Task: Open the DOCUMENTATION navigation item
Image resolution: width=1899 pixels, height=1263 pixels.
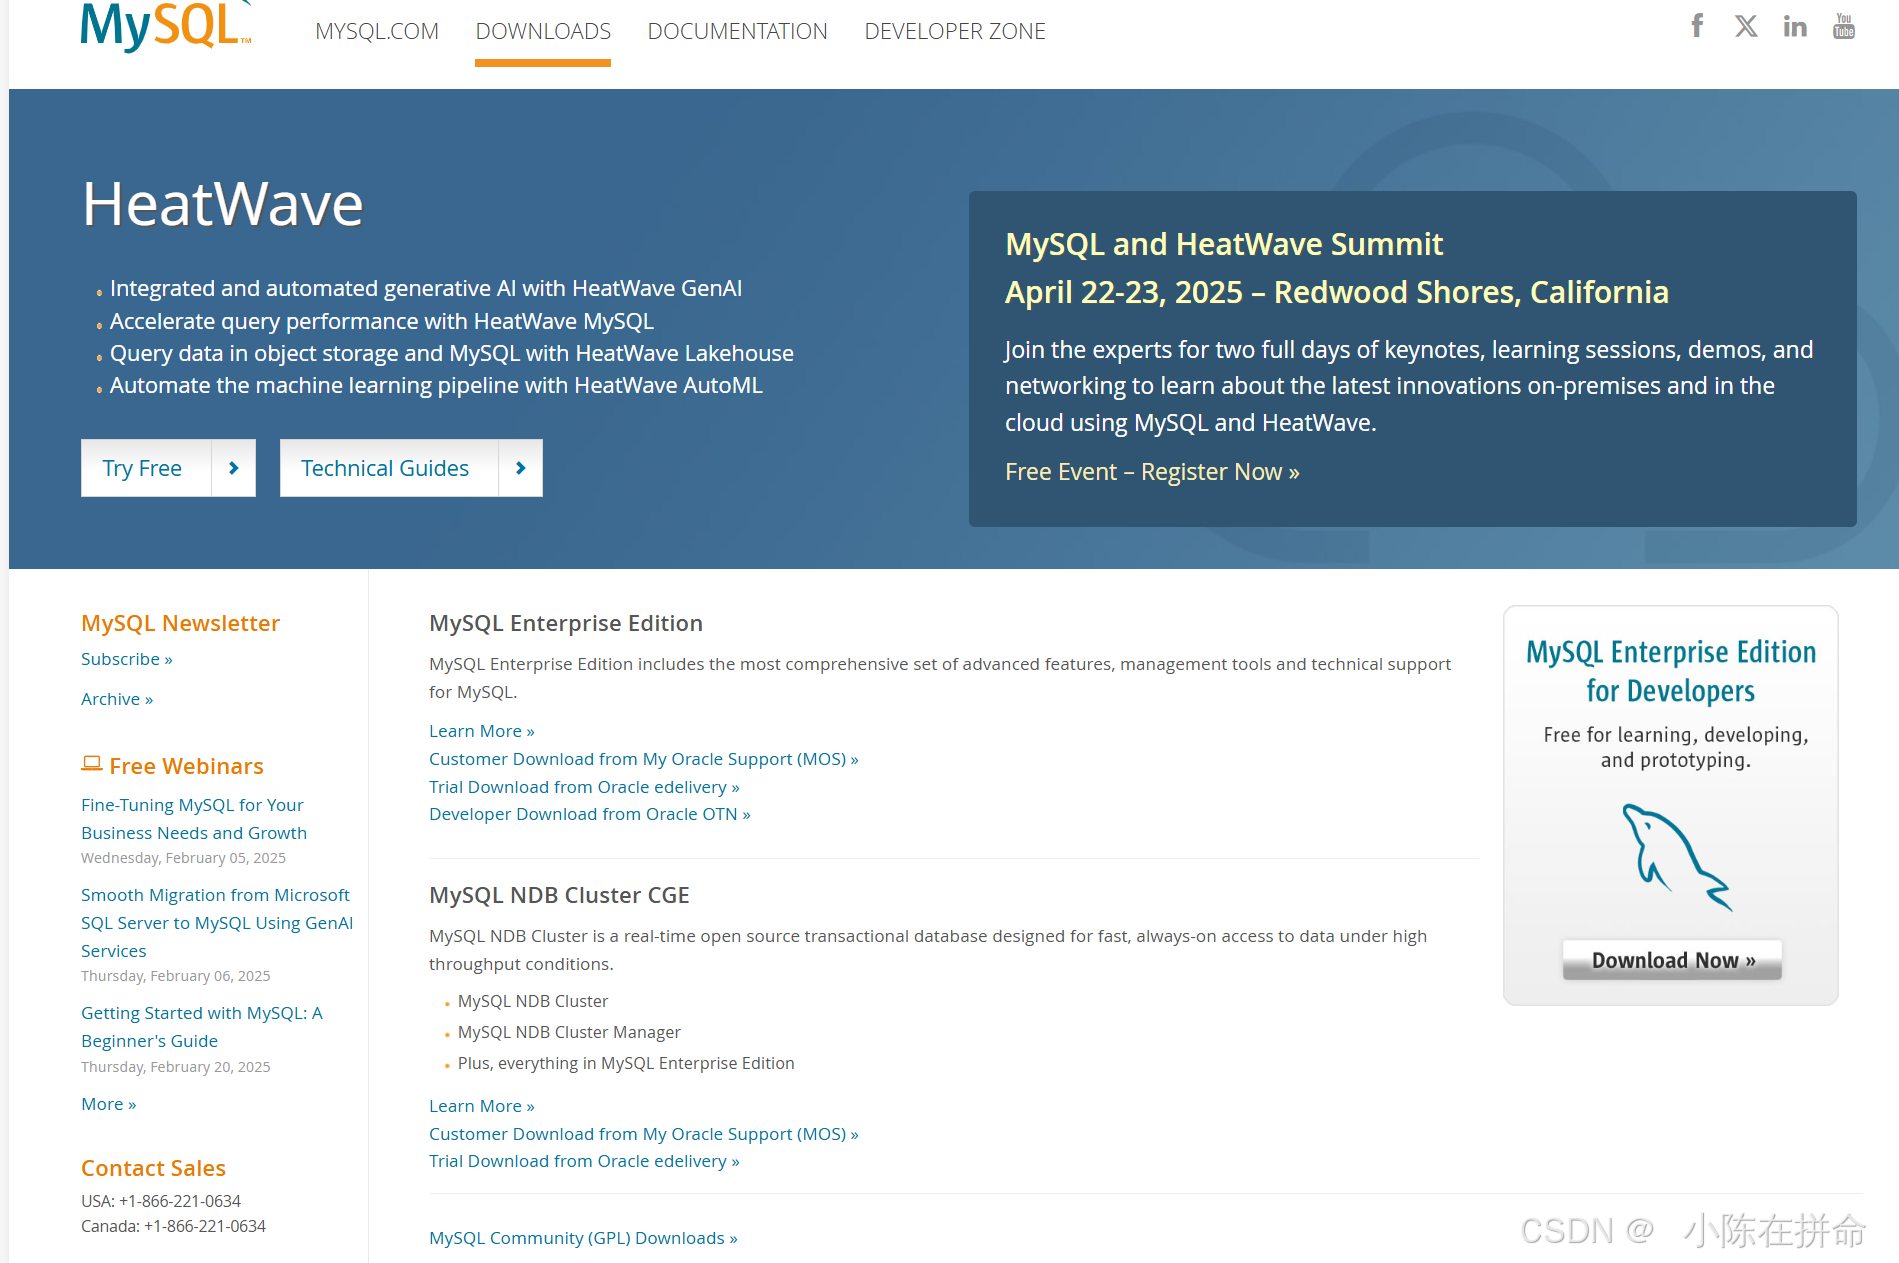Action: pyautogui.click(x=738, y=31)
